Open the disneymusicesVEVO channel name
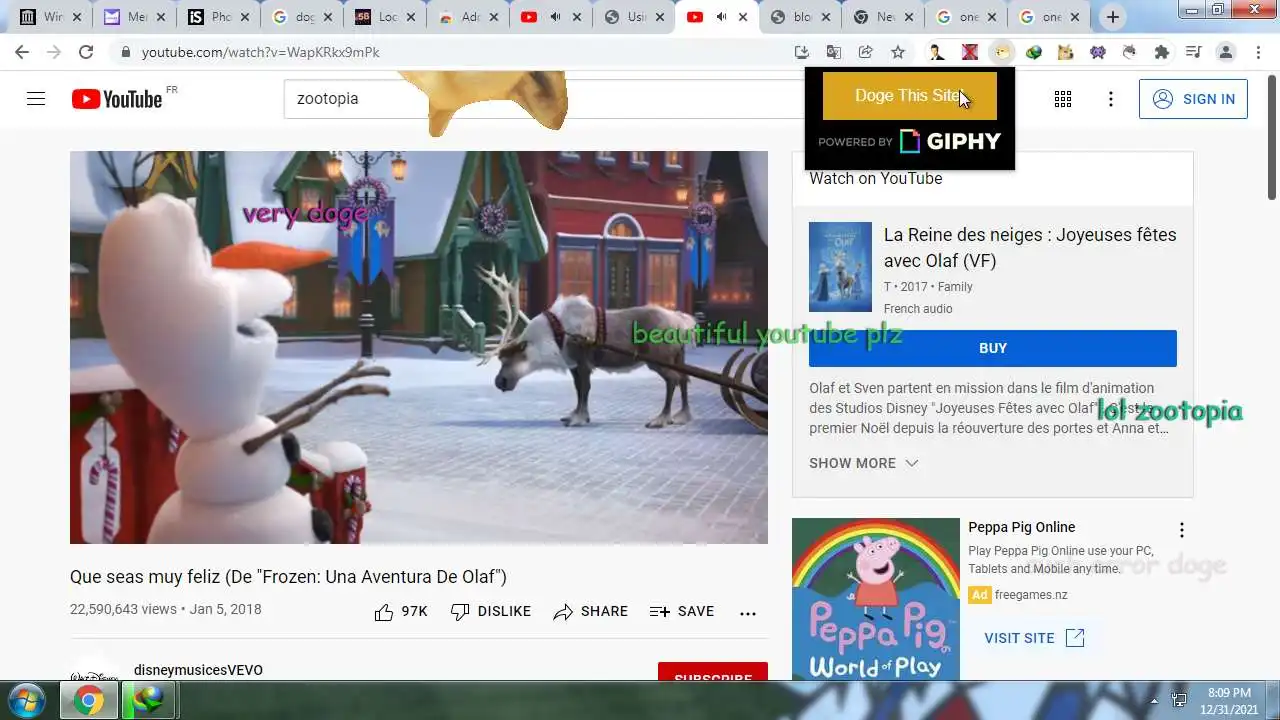Screen dimensions: 1280x720 (198, 670)
